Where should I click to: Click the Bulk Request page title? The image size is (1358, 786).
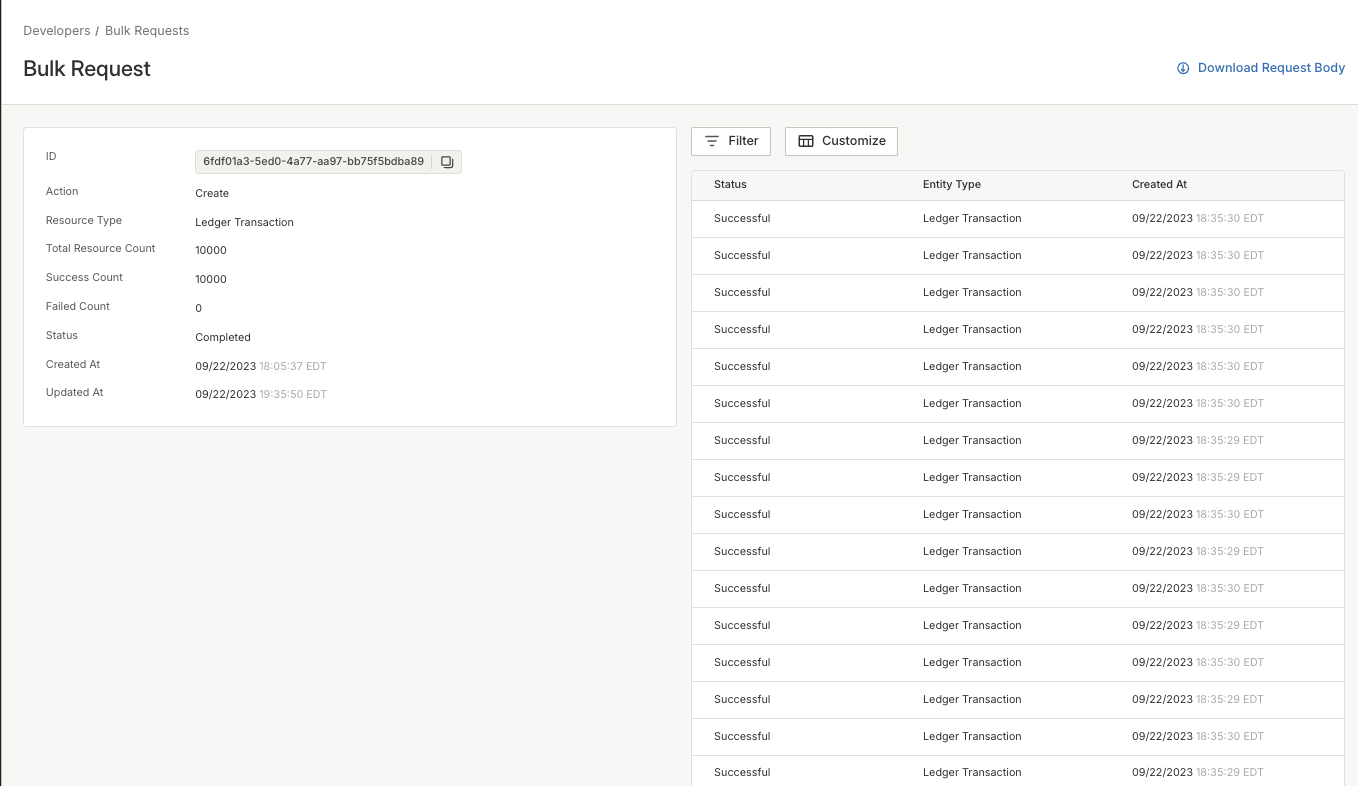pyautogui.click(x=87, y=68)
